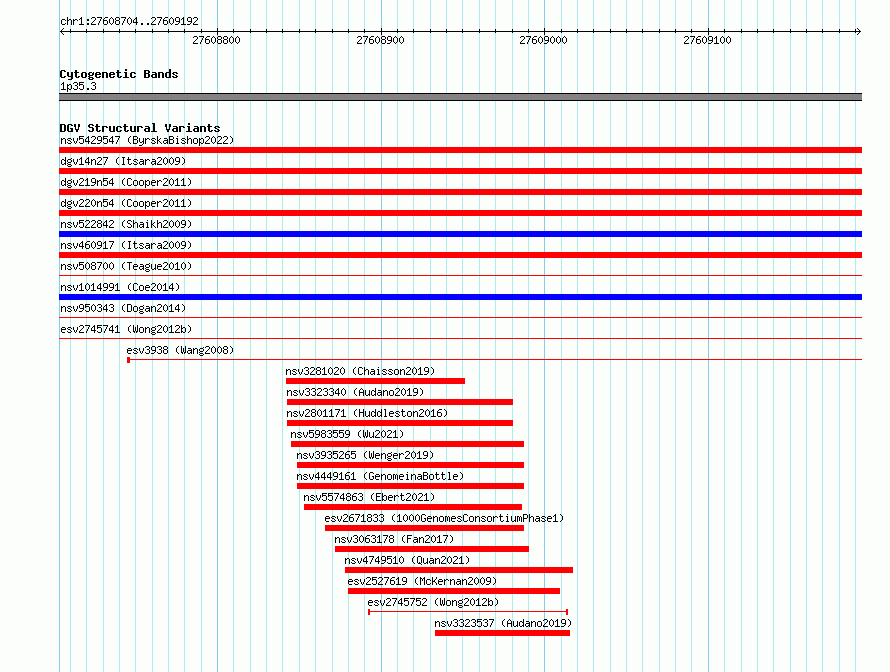
Task: Click the right arrow end of the ruler
Action: pyautogui.click(x=858, y=31)
